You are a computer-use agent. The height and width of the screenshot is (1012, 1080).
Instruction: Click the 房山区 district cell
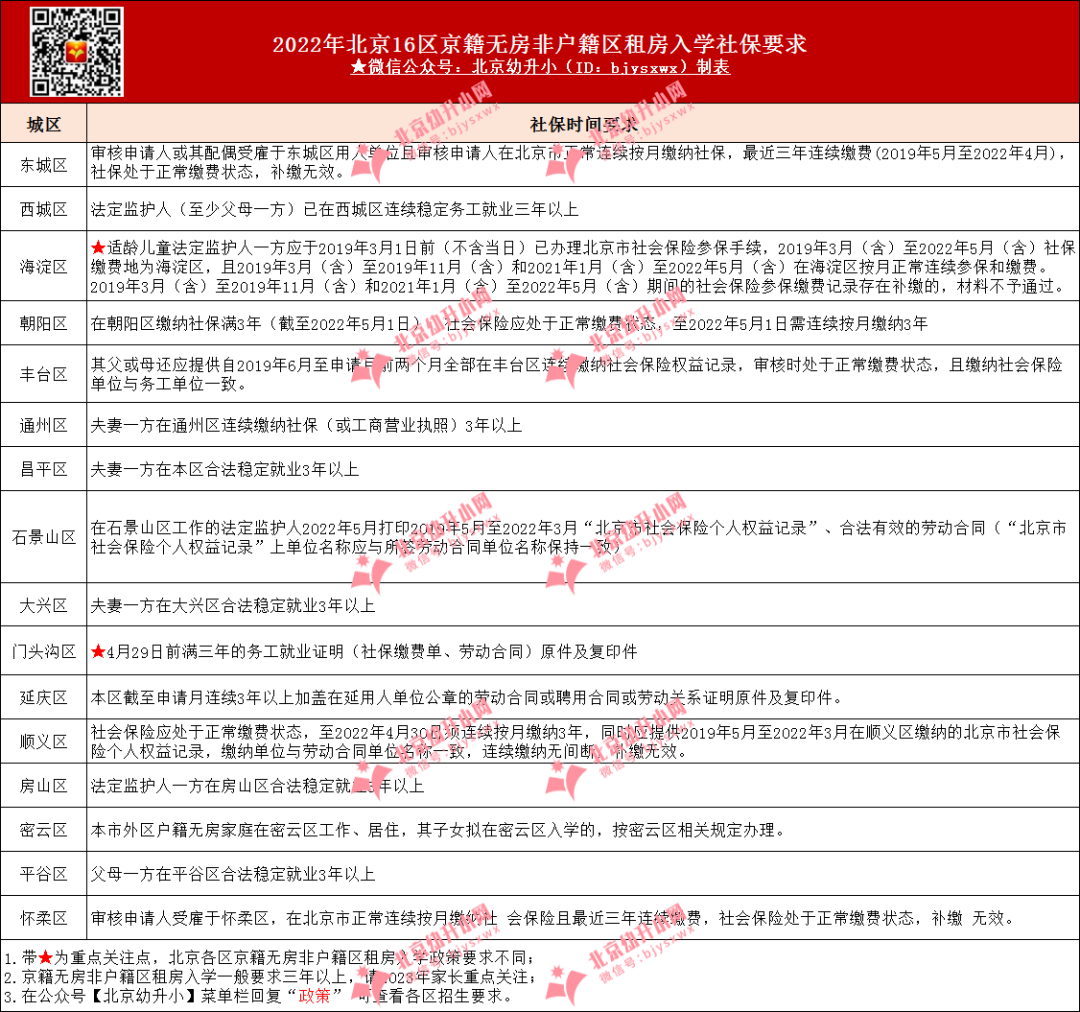coord(44,785)
